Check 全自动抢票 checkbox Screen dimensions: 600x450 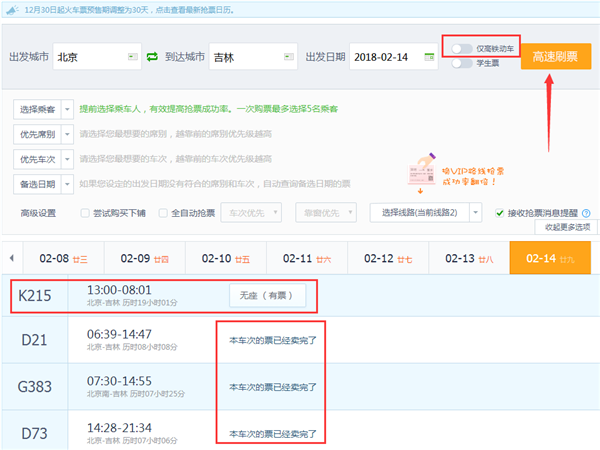tap(163, 213)
